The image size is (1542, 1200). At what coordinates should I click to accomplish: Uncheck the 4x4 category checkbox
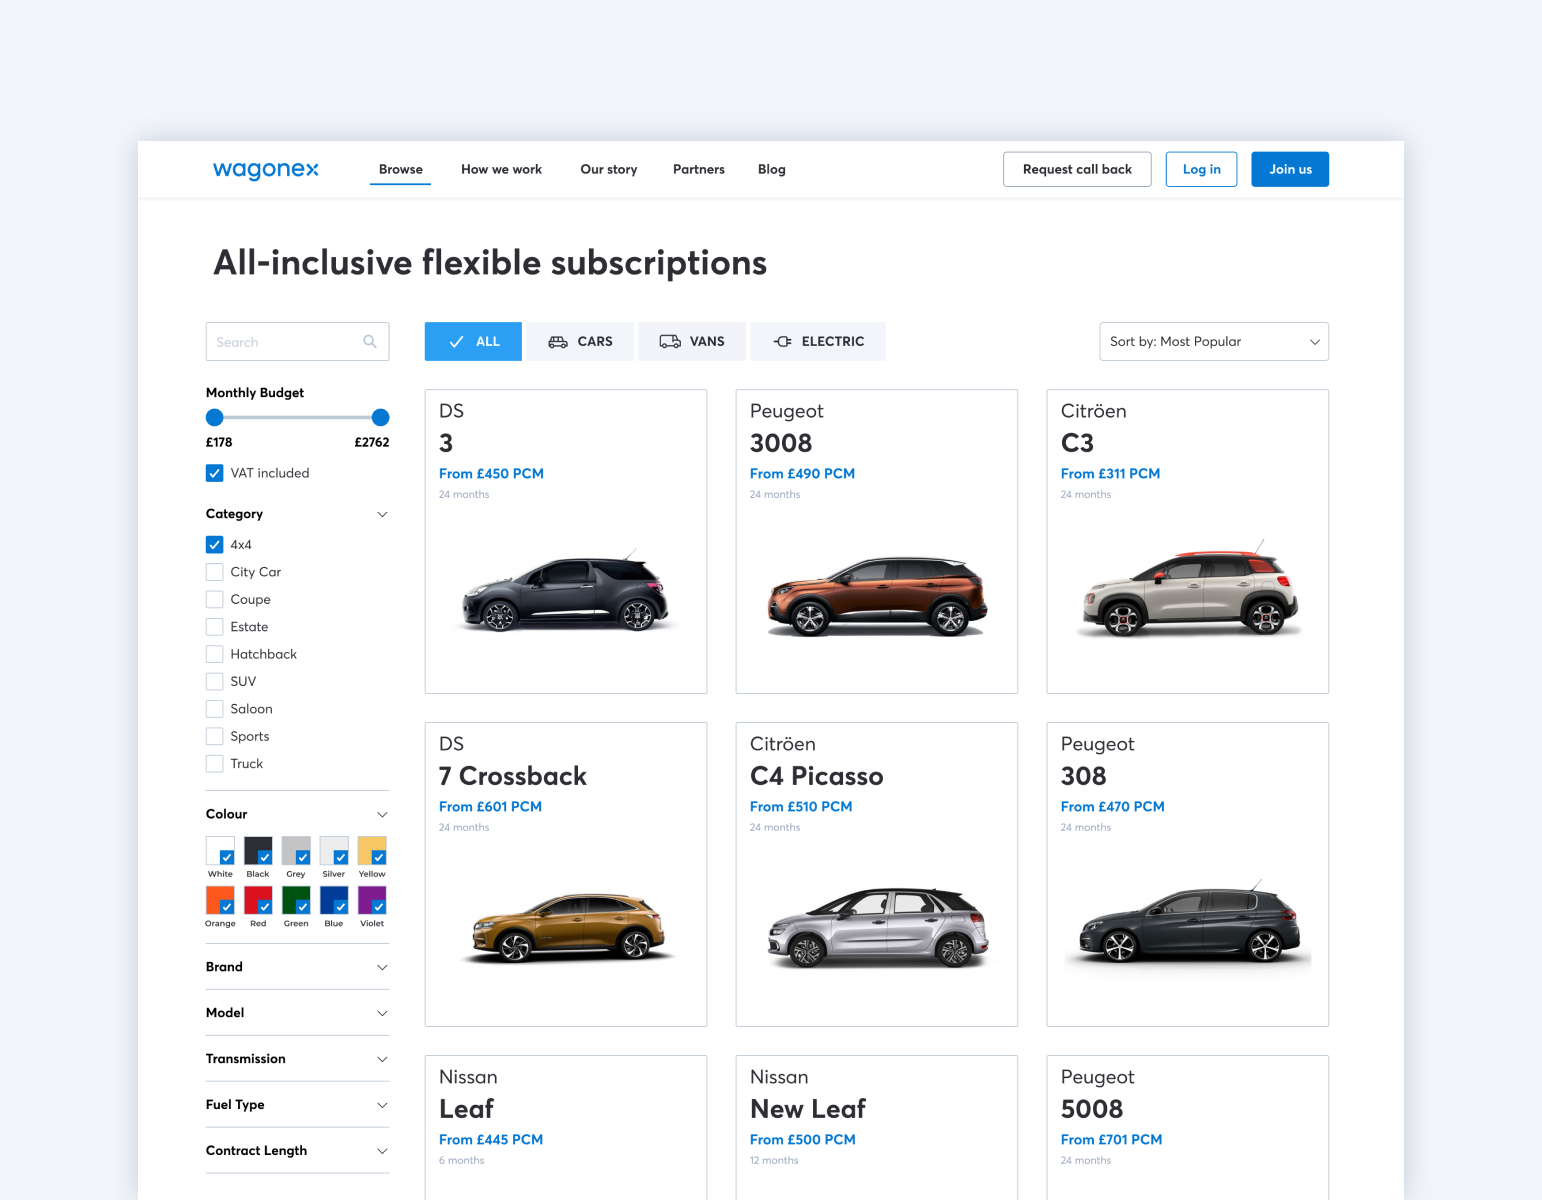click(215, 545)
